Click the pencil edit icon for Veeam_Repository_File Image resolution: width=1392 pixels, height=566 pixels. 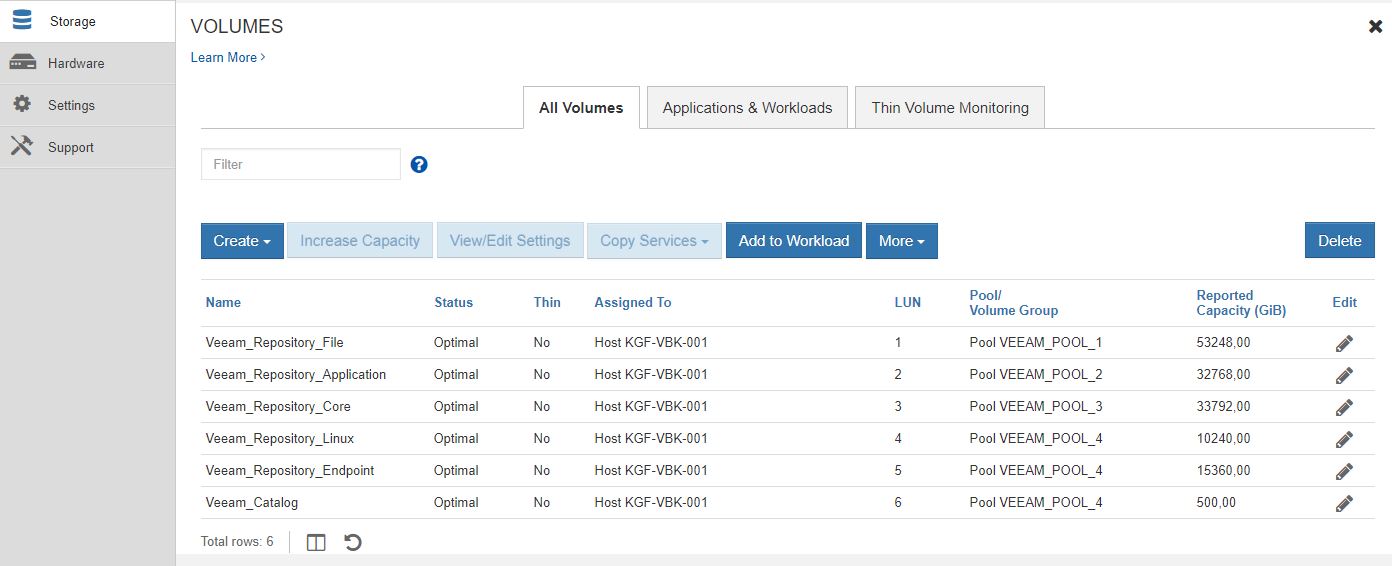point(1344,343)
